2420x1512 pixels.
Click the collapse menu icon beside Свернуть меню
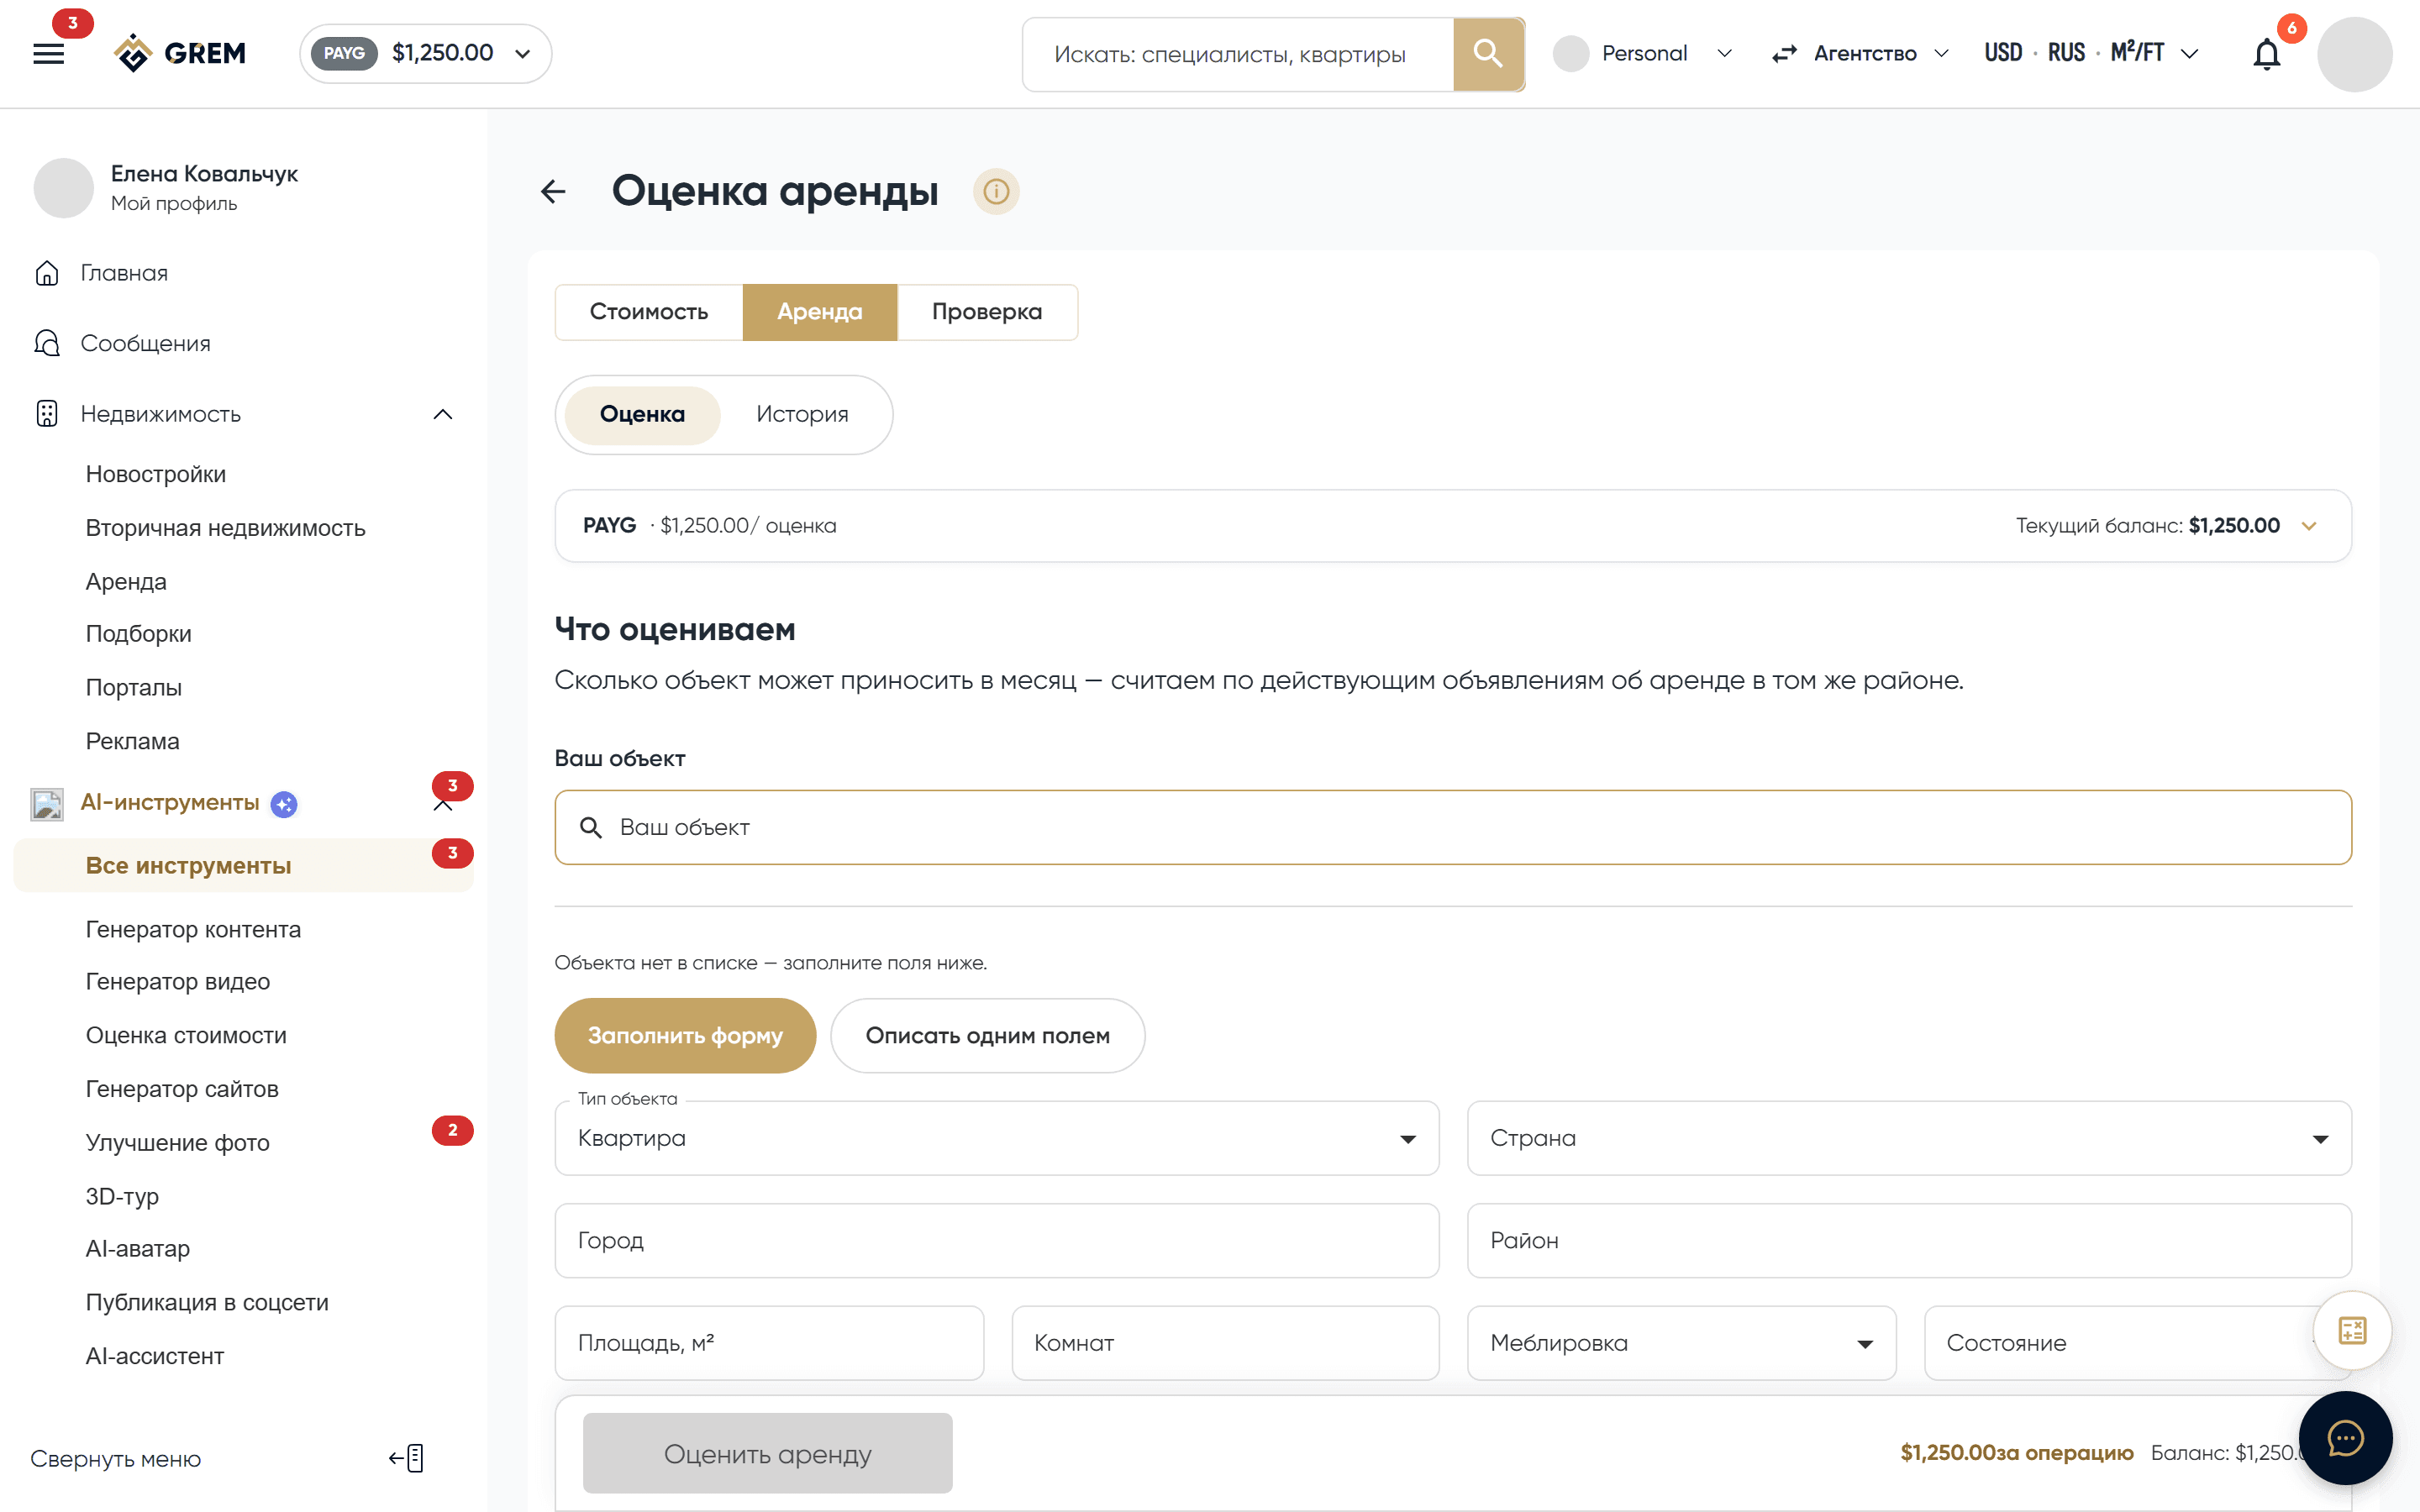click(x=407, y=1458)
